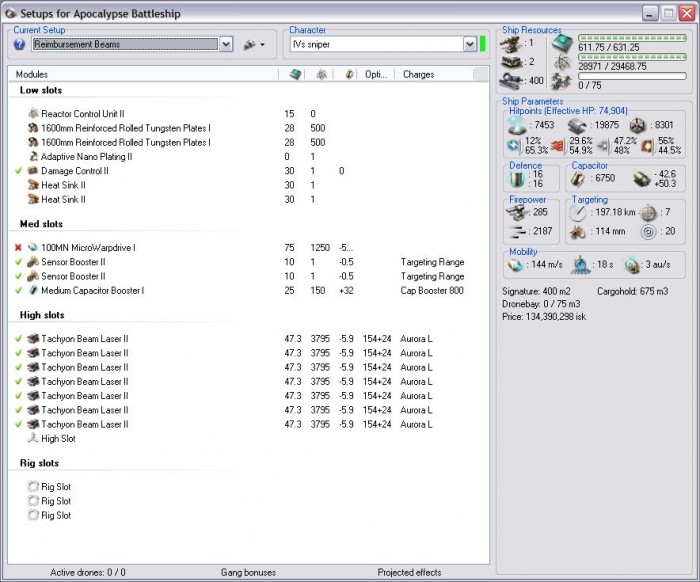Open Projected effects tab at bottom
The image size is (700, 582).
(x=408, y=573)
